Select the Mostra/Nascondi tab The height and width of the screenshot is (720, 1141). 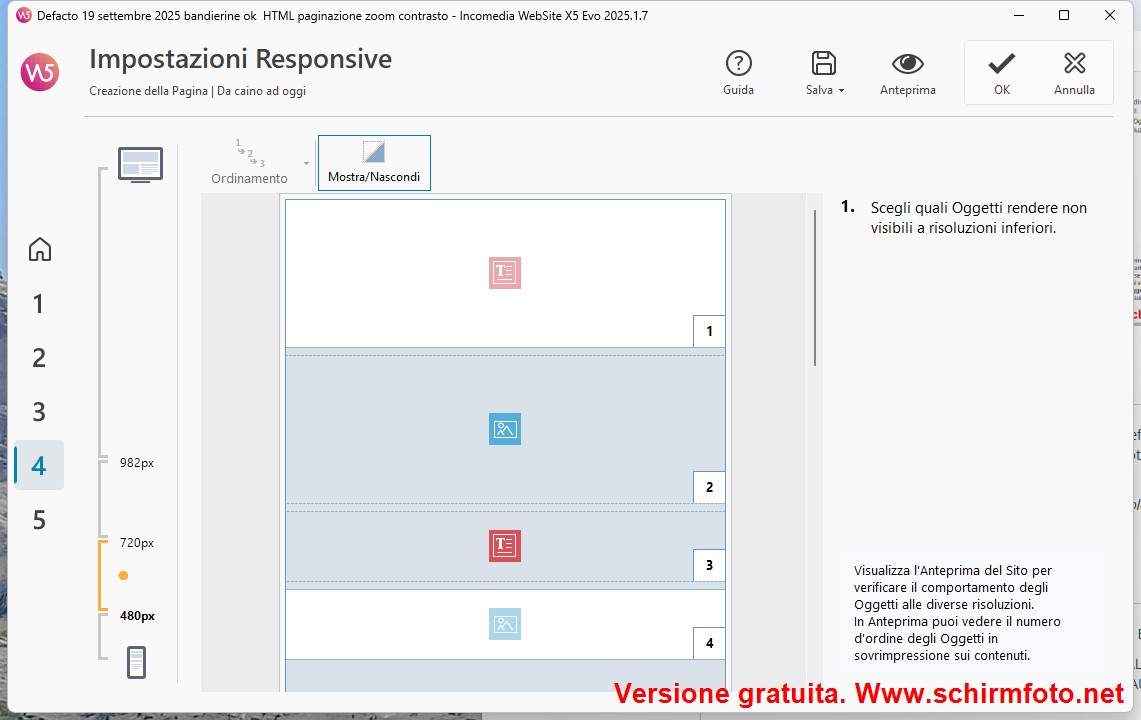click(x=374, y=163)
